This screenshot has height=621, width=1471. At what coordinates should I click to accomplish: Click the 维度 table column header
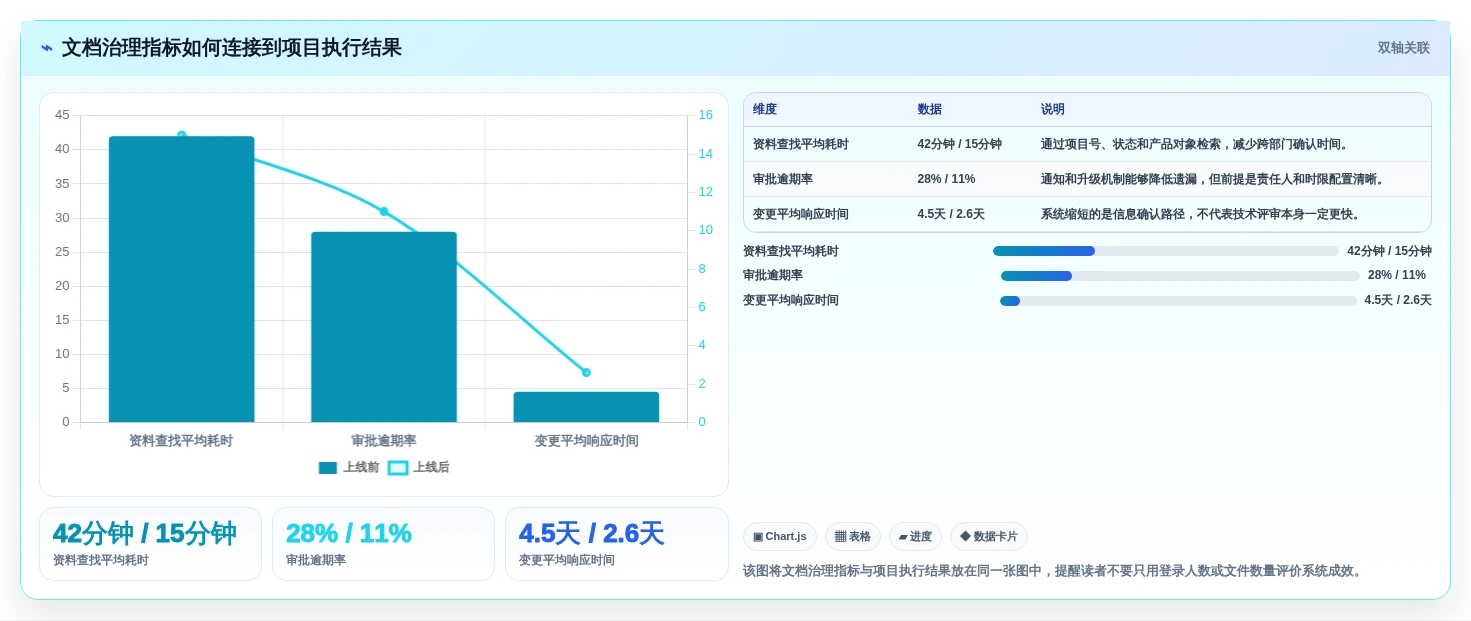(765, 110)
